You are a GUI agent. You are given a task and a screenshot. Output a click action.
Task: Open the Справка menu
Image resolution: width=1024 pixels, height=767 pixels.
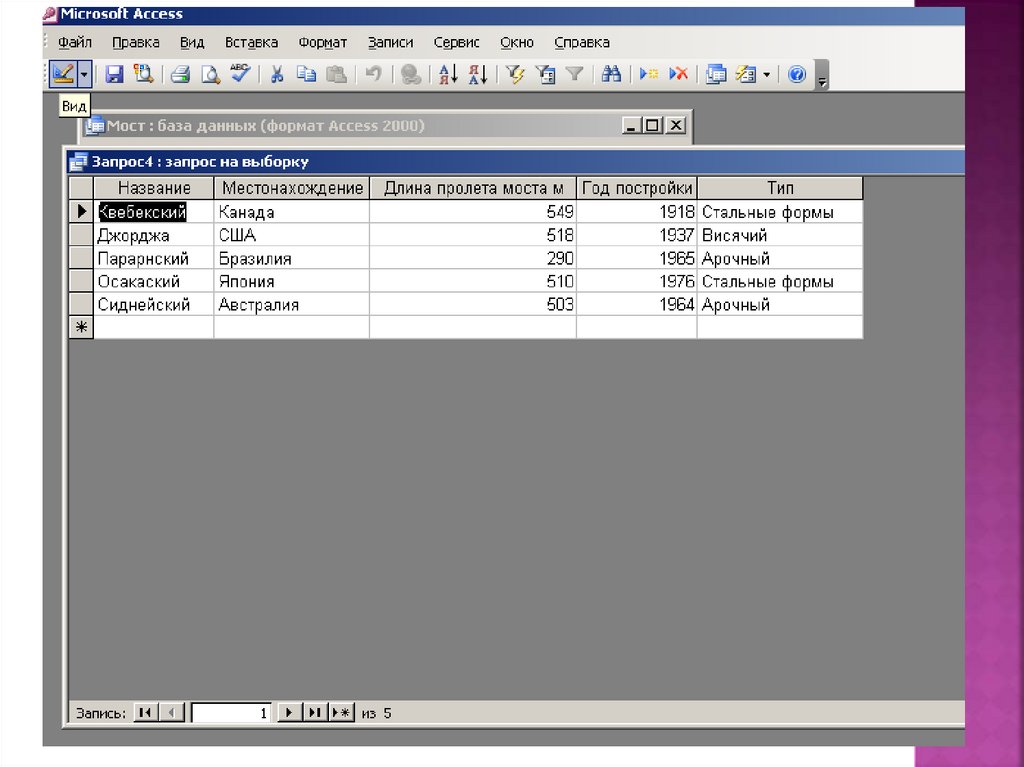tap(582, 42)
